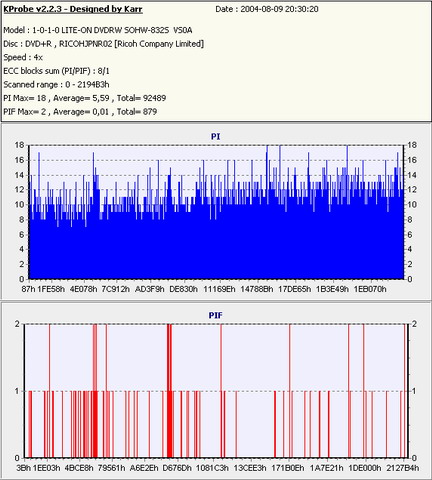Click the 18 value on PI left axis
Viewport: 432px width, 480px height.
[x=19, y=145]
